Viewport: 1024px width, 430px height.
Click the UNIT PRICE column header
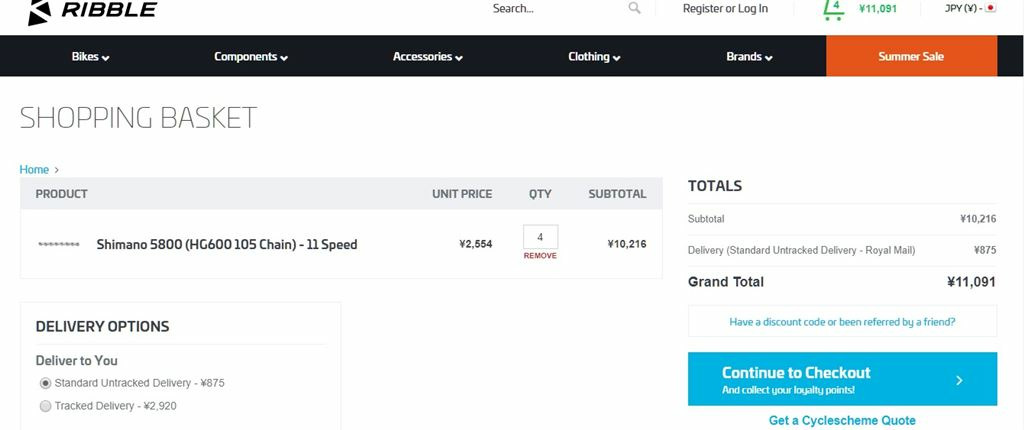(x=462, y=194)
